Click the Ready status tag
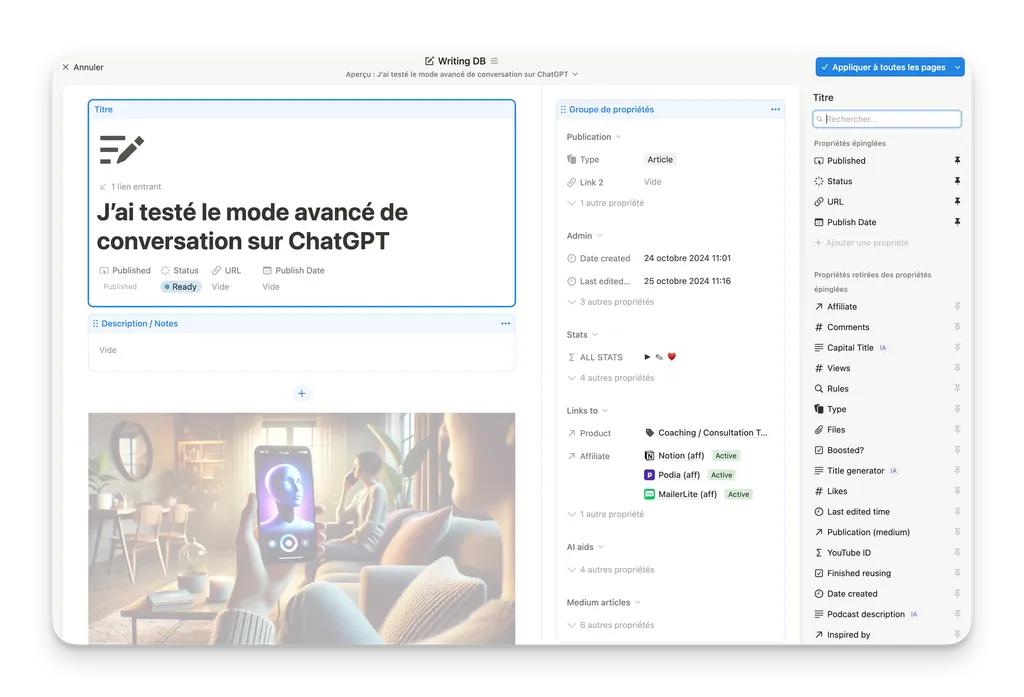The height and width of the screenshot is (697, 1024). [x=181, y=287]
